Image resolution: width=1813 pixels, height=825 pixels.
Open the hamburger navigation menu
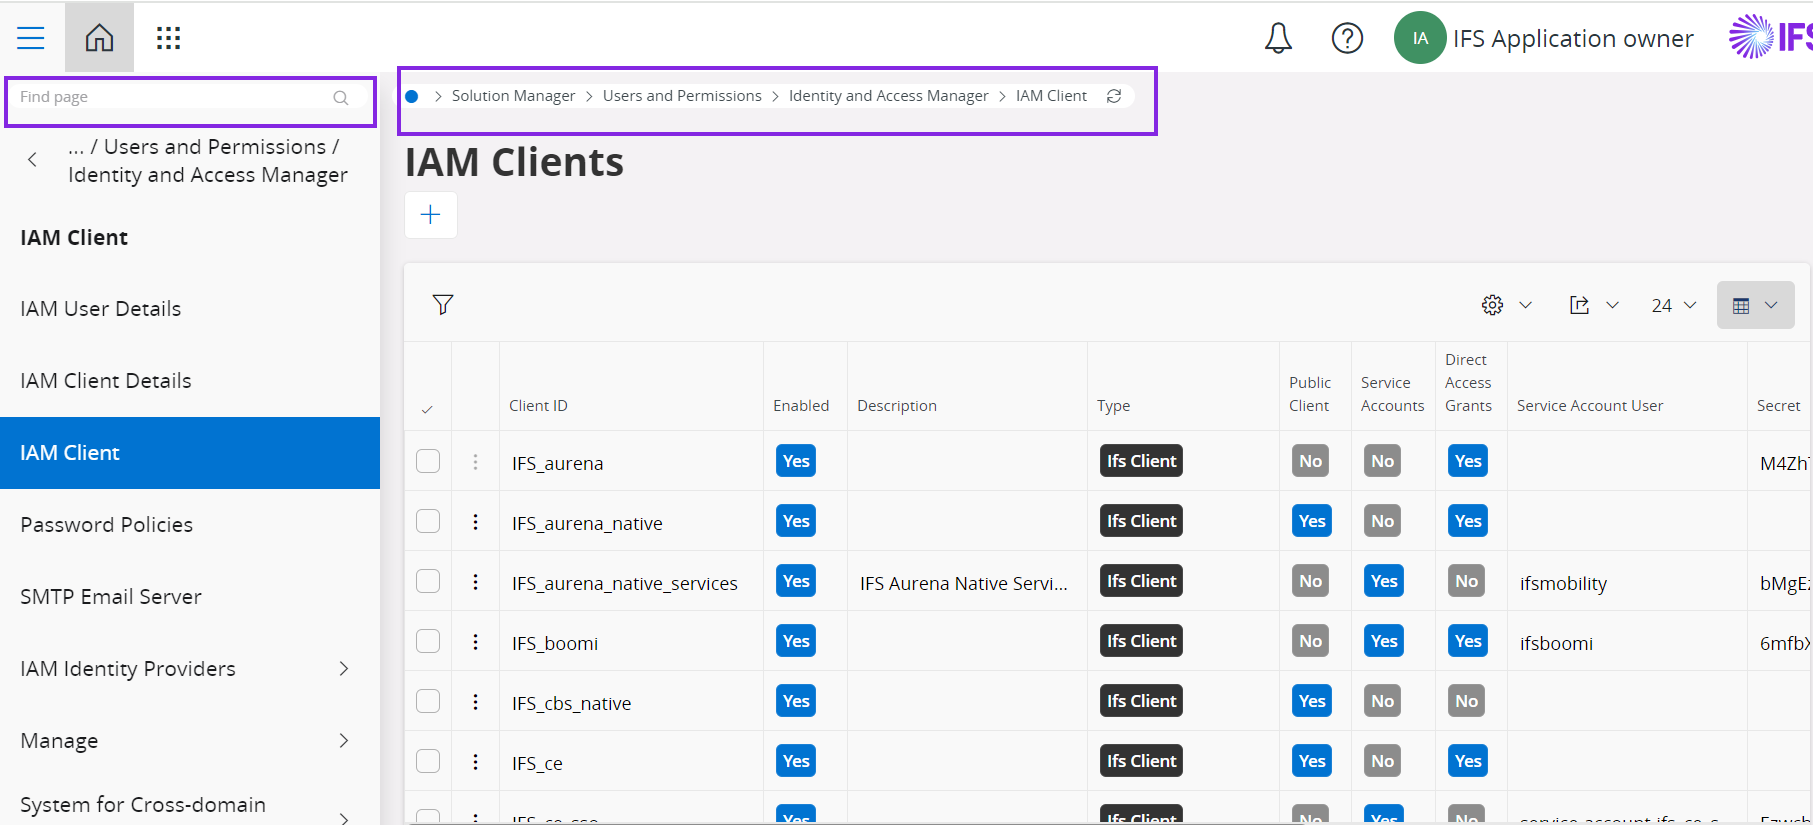pyautogui.click(x=31, y=38)
